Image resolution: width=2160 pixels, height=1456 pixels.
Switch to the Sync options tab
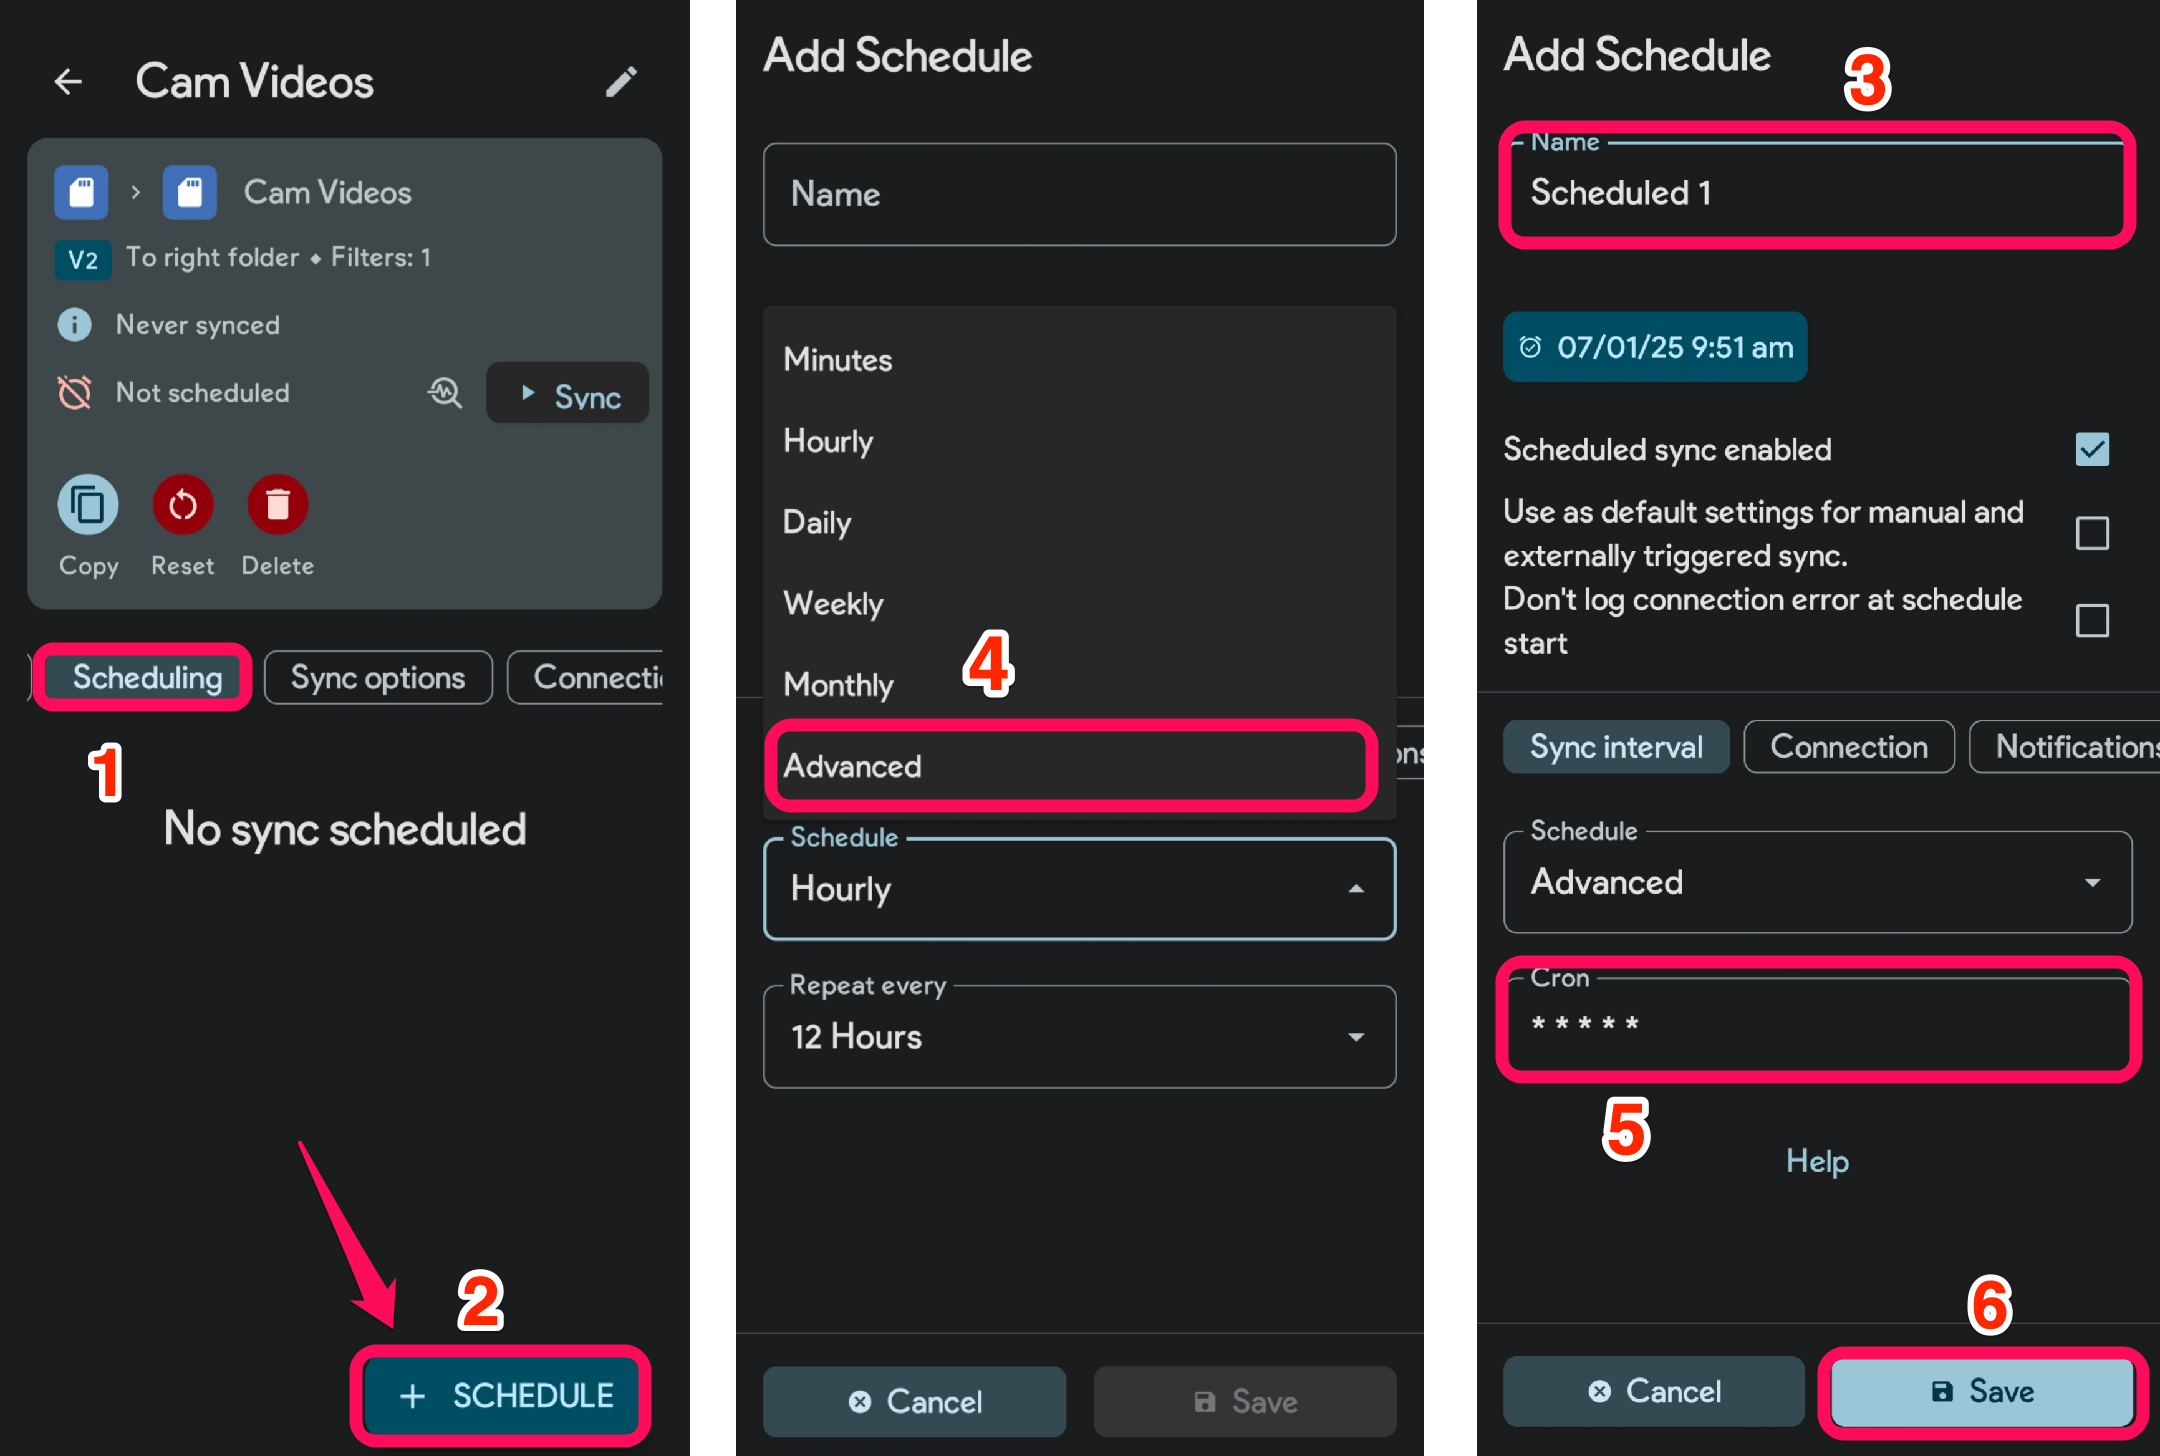point(377,678)
